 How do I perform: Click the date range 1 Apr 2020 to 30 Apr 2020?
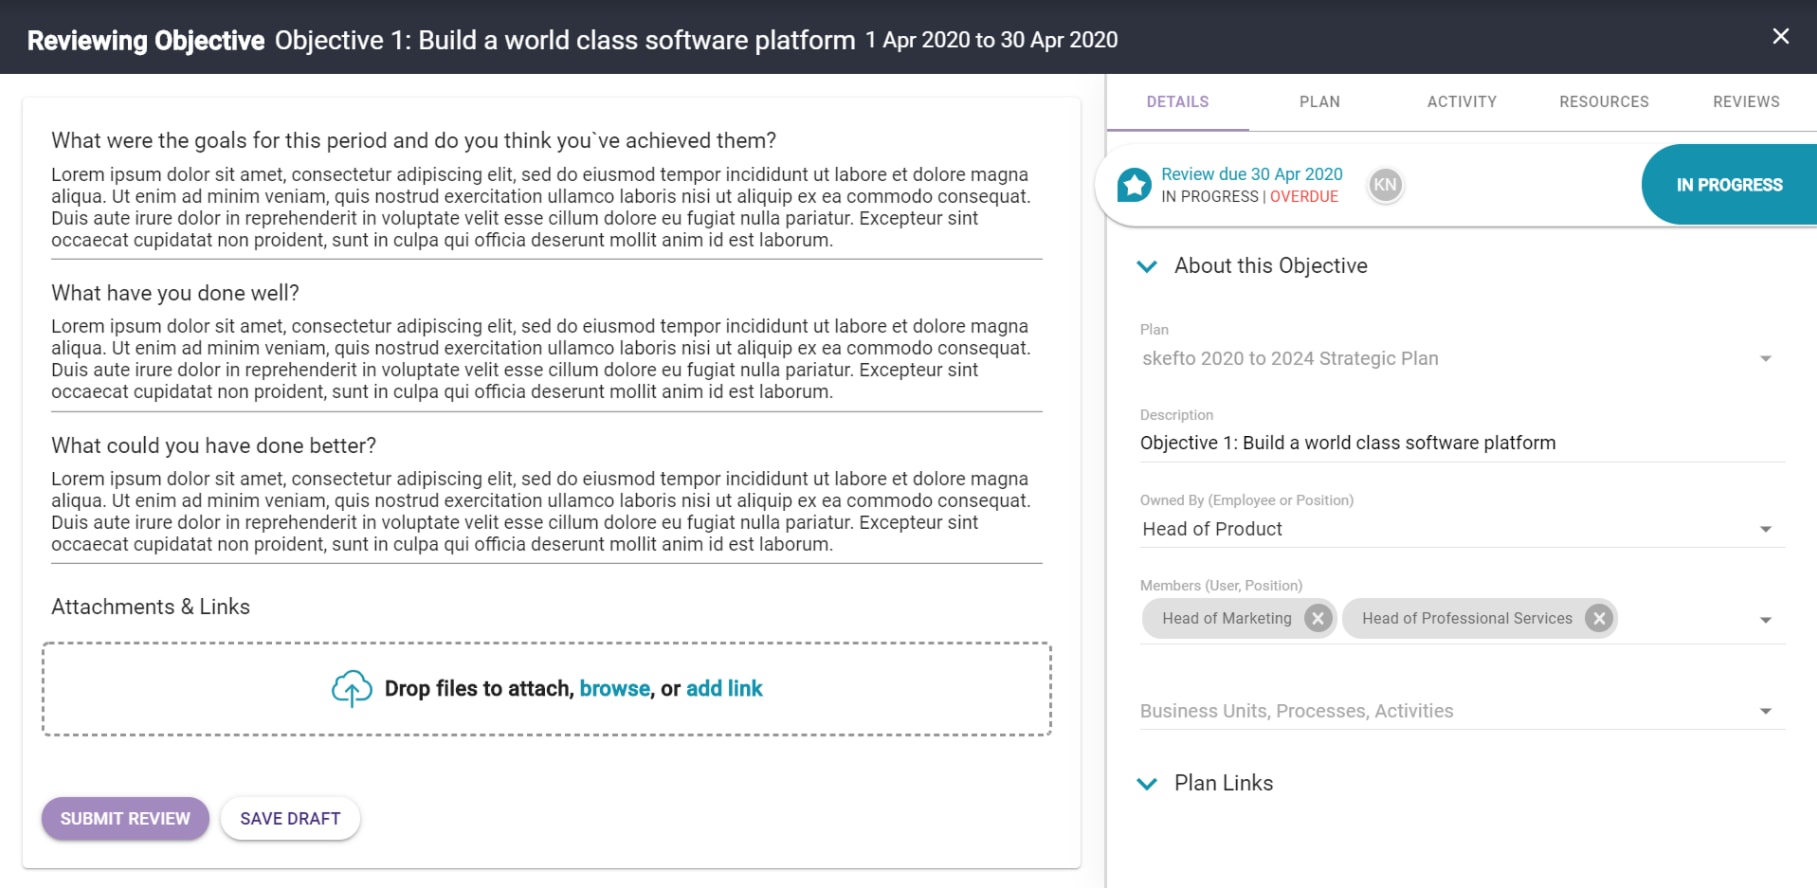991,40
